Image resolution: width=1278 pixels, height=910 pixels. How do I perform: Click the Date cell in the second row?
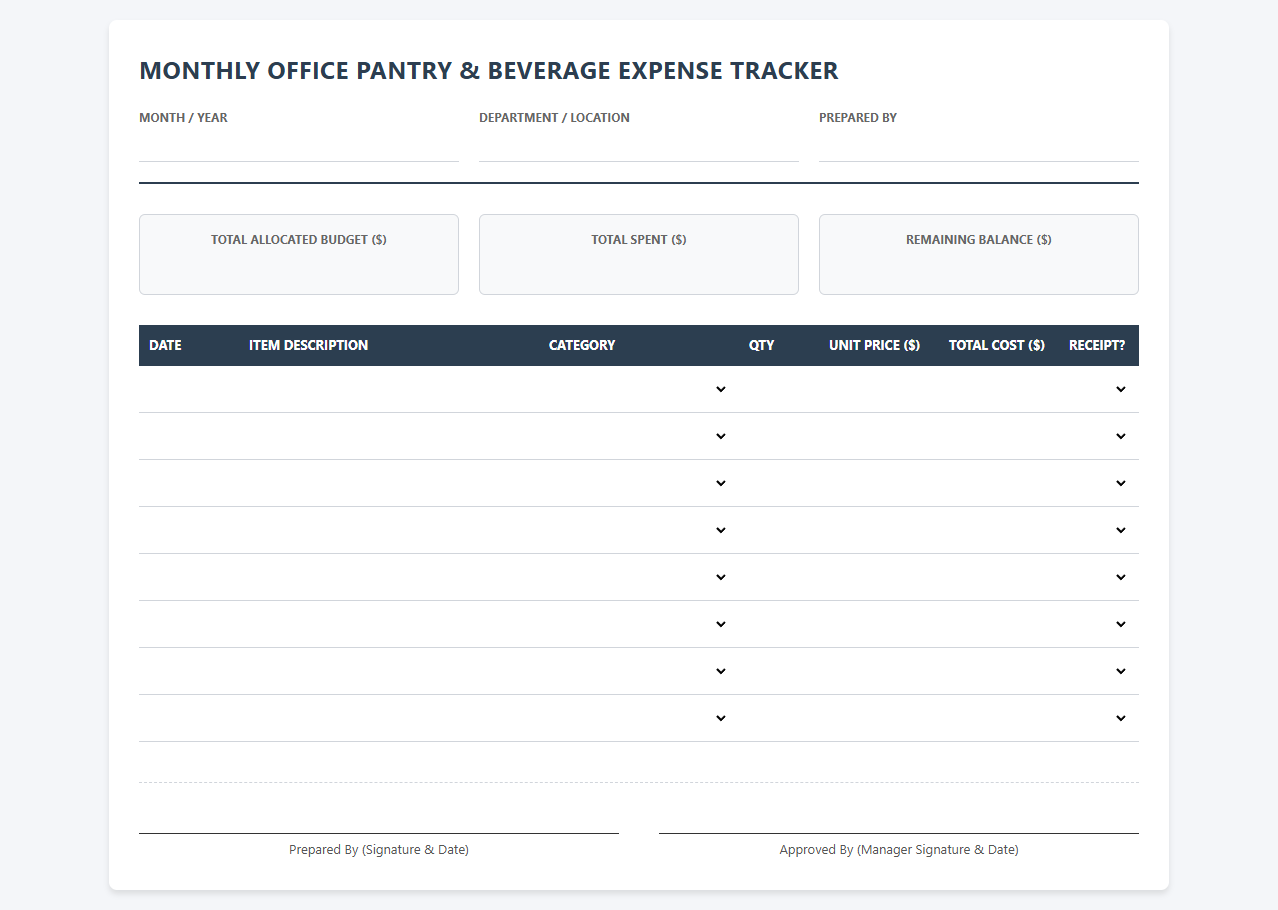(x=189, y=436)
